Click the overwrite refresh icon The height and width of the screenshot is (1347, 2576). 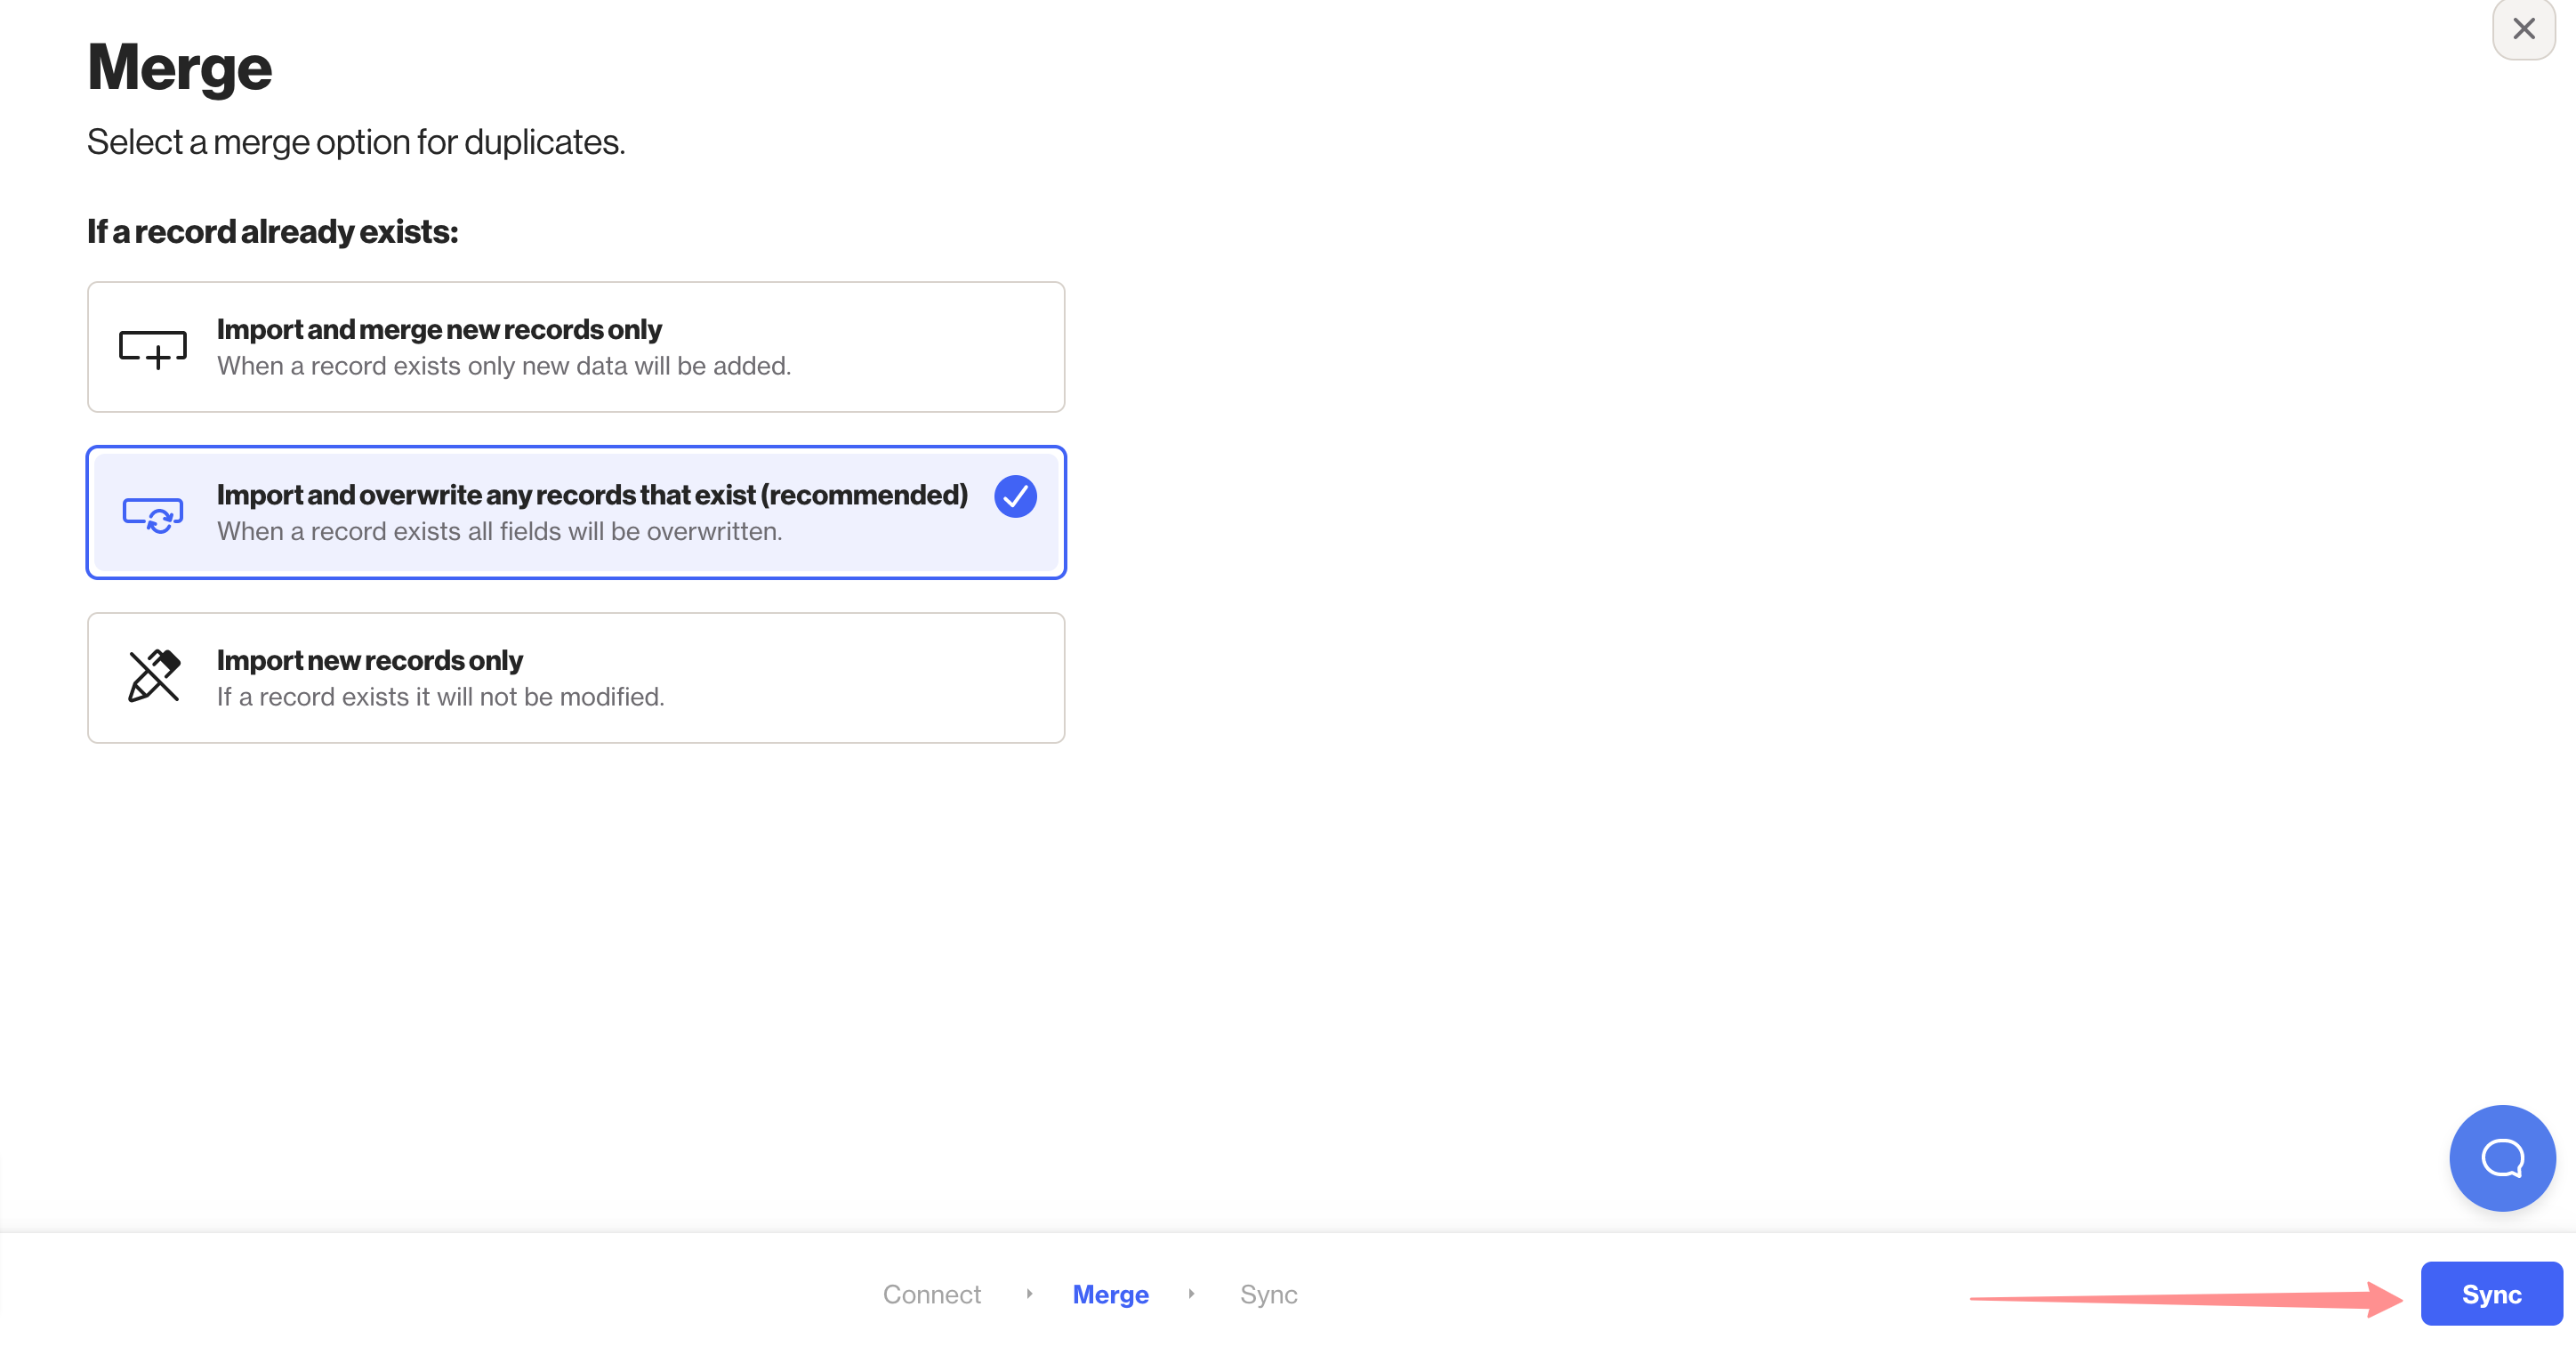click(x=153, y=515)
